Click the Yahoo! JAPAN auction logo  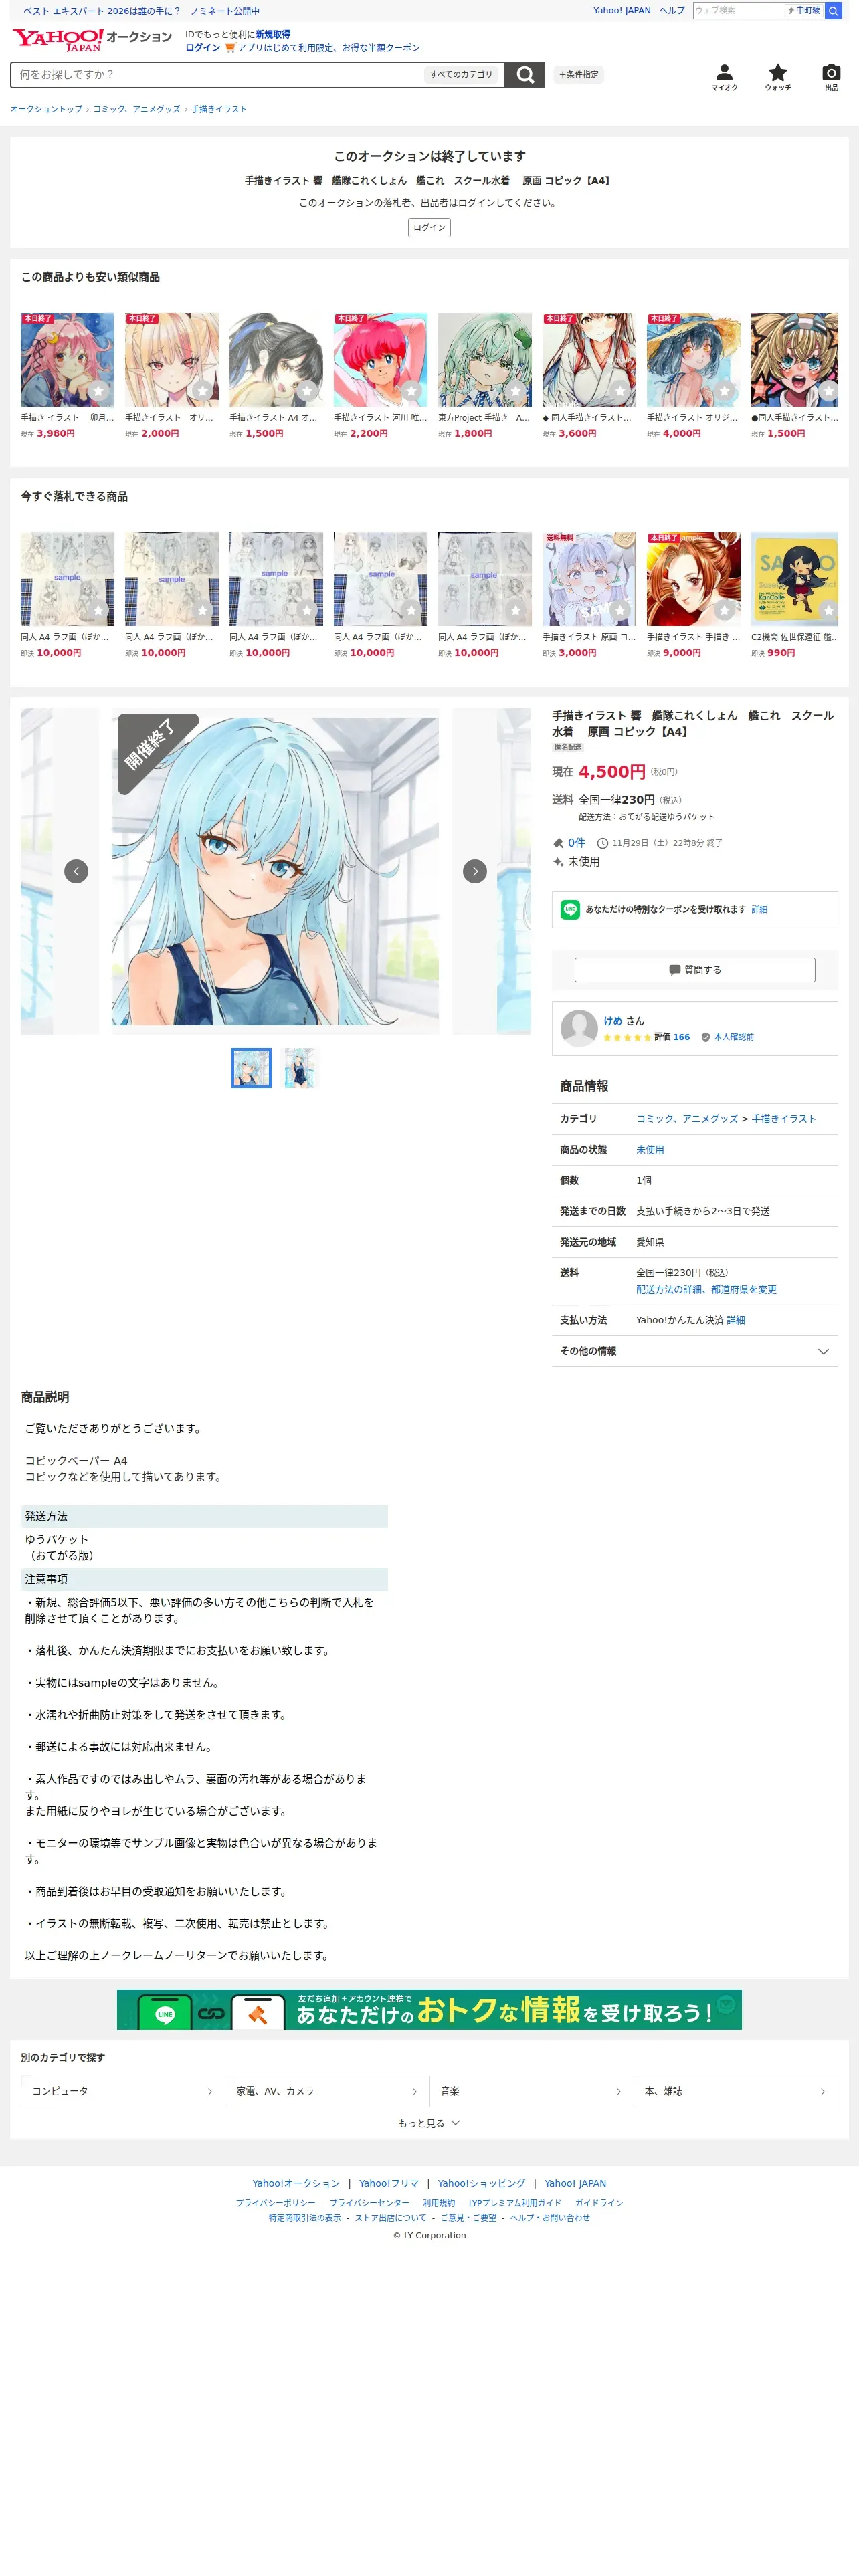pyautogui.click(x=91, y=39)
